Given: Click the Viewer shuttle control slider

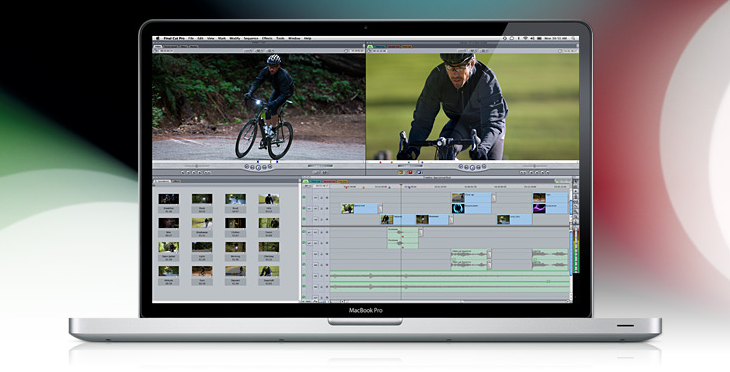Looking at the screenshot, I should tap(196, 166).
